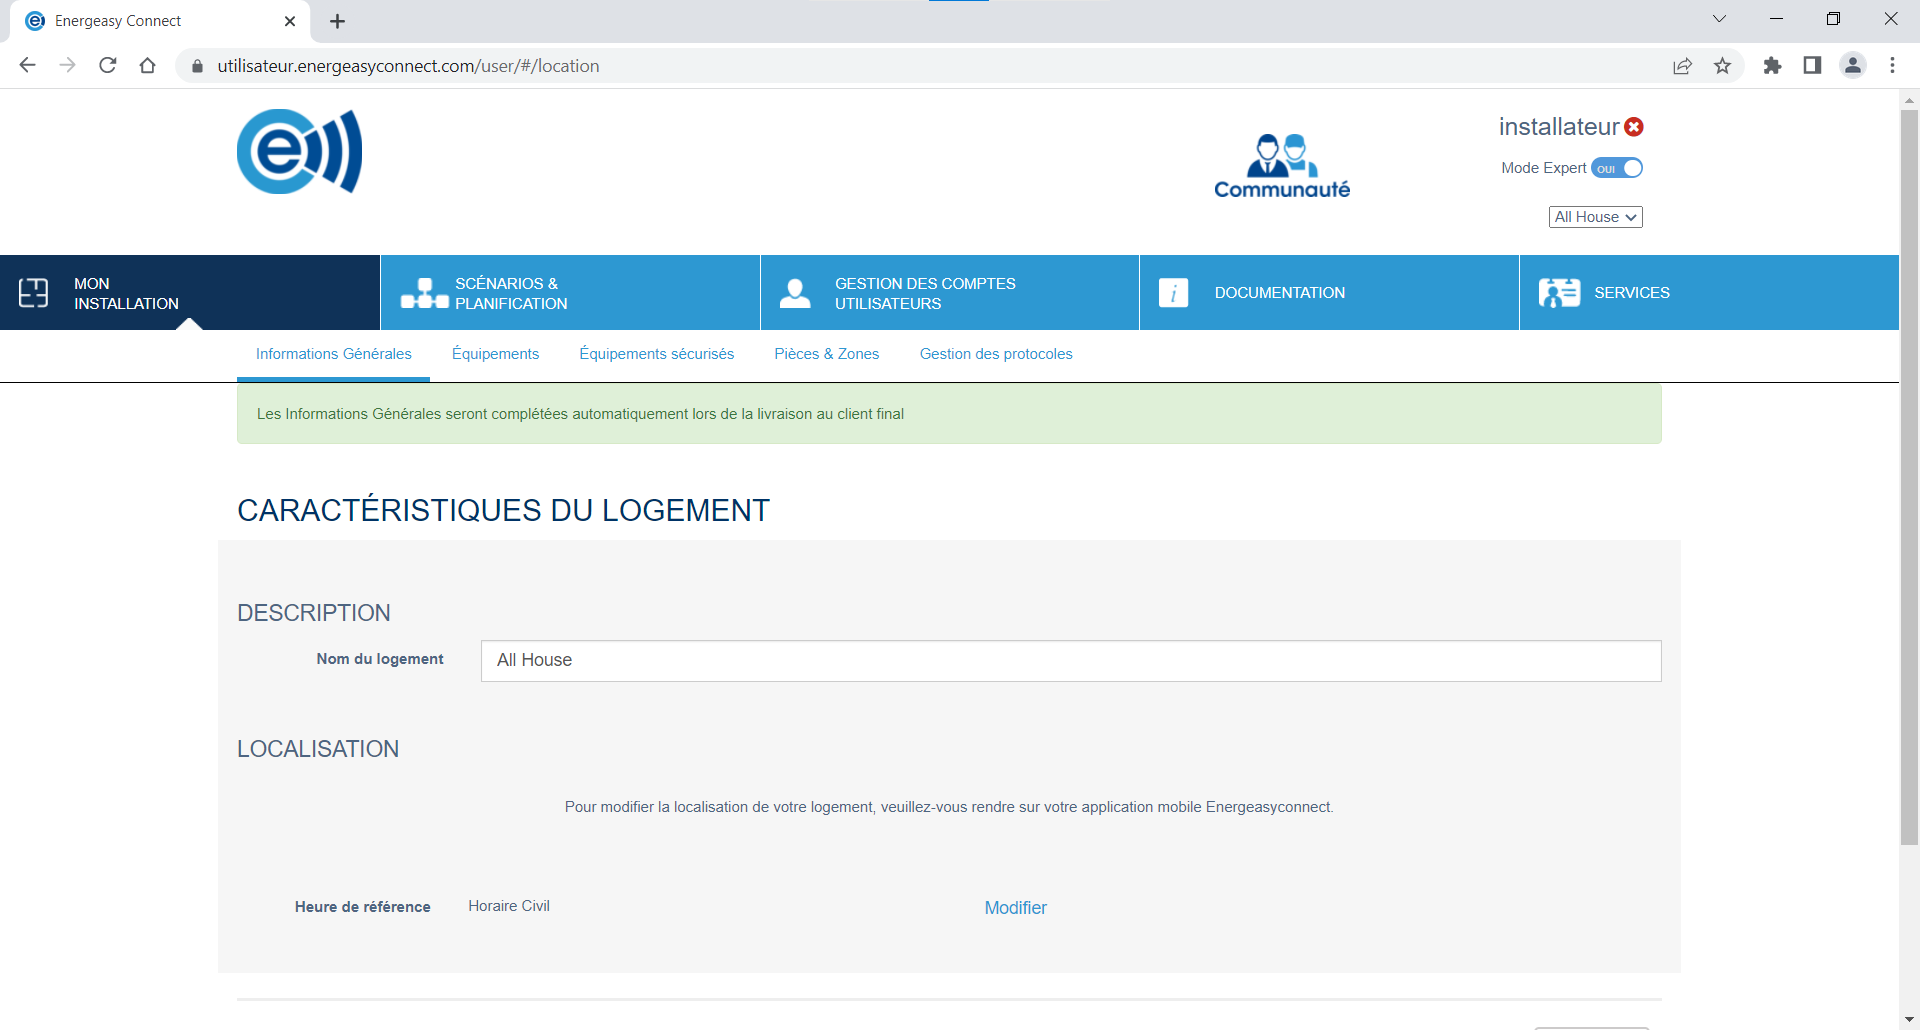1920x1030 pixels.
Task: Click the Nom du logement input field
Action: [x=1071, y=661]
